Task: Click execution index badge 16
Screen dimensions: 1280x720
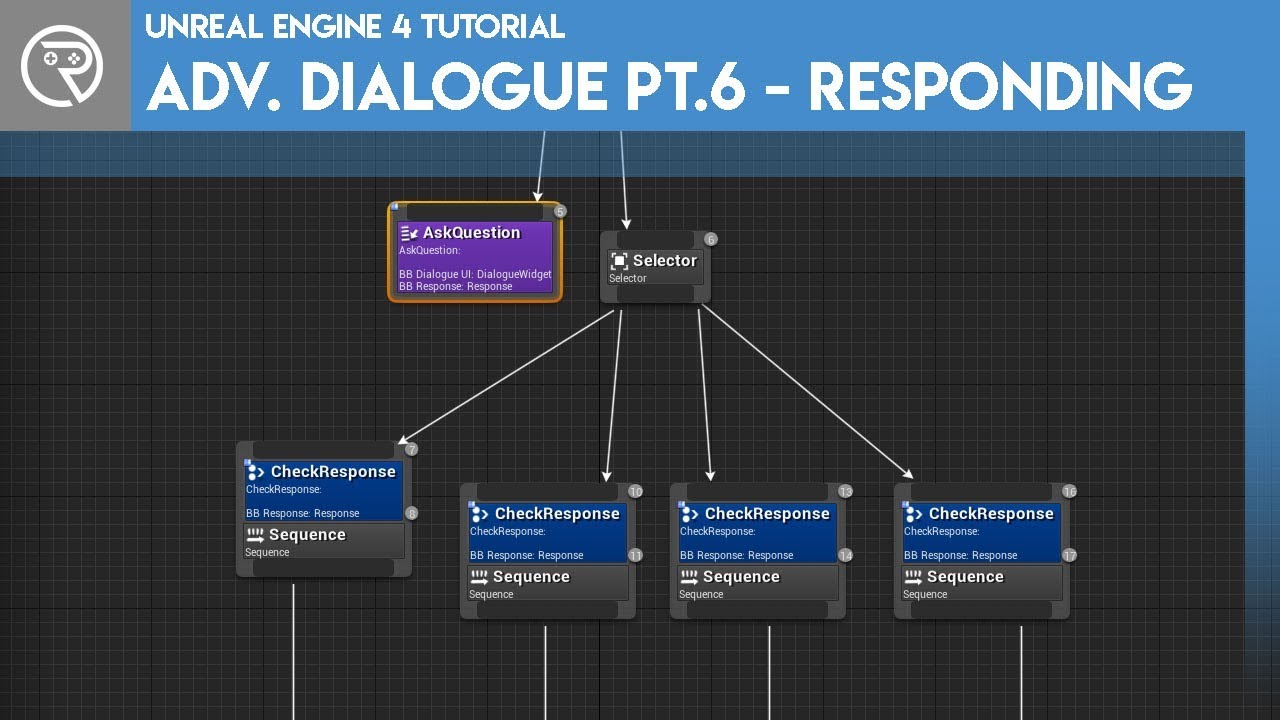Action: click(1069, 491)
